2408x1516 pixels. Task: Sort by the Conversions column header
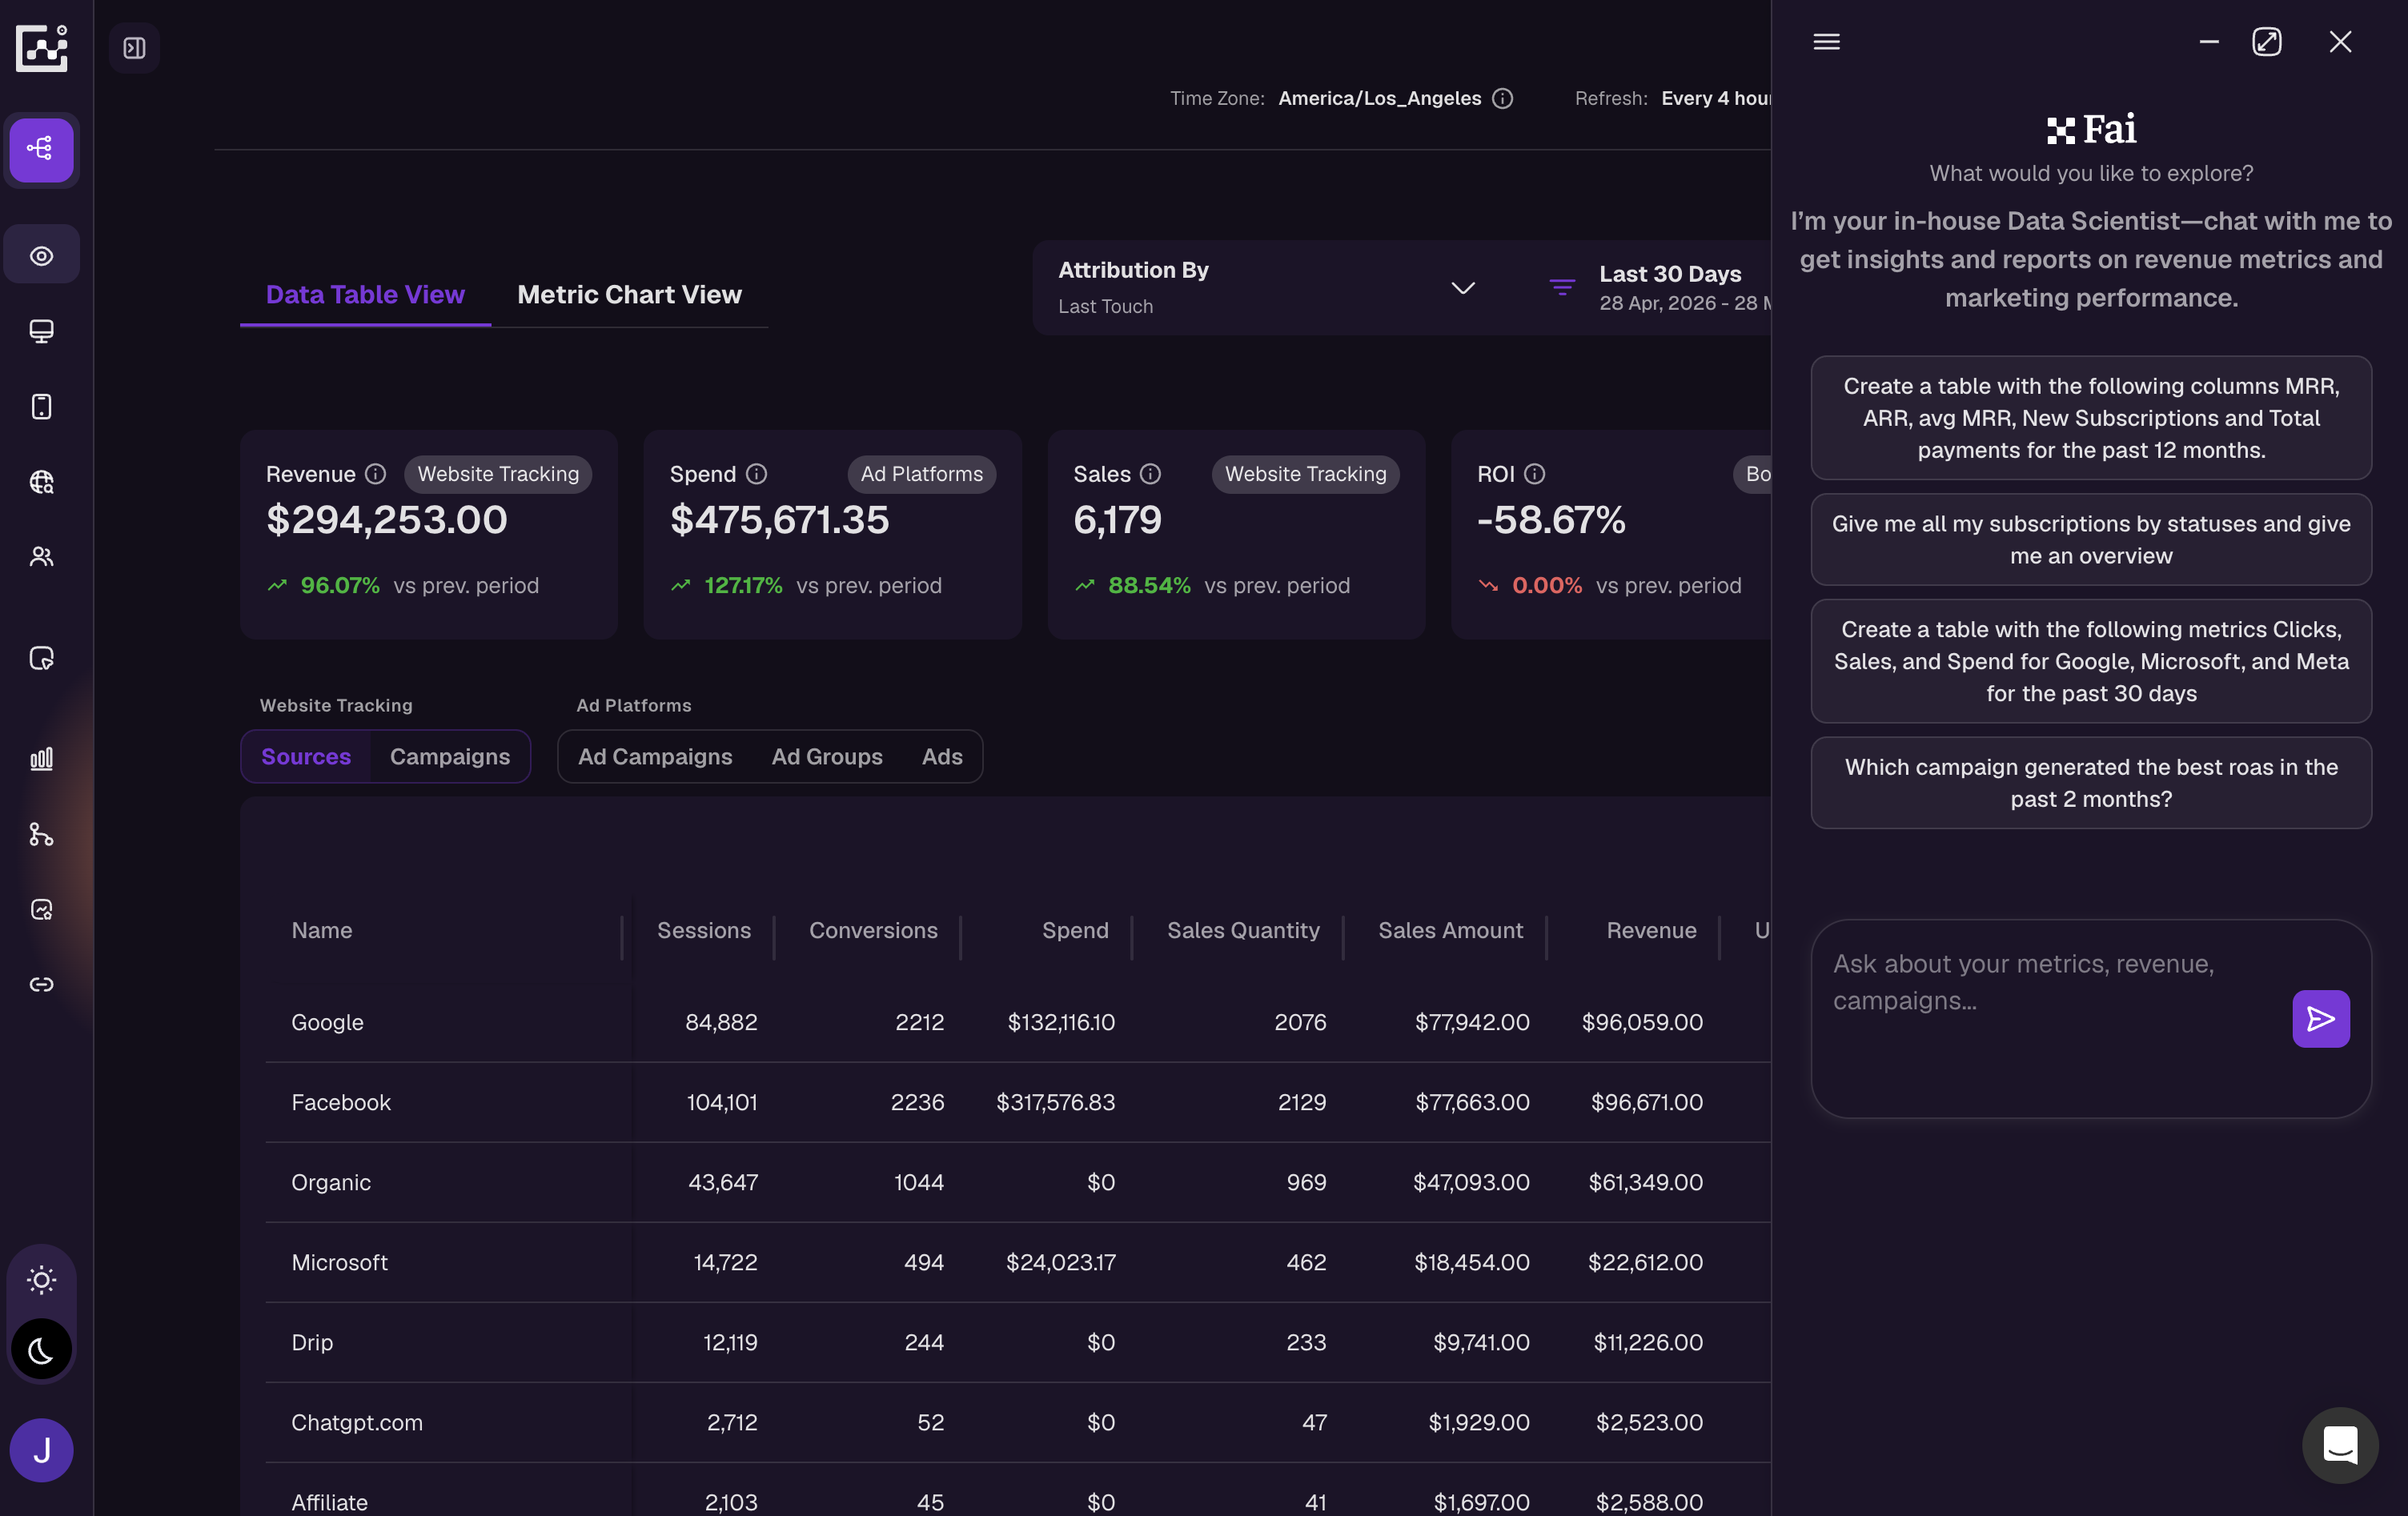pyautogui.click(x=873, y=931)
